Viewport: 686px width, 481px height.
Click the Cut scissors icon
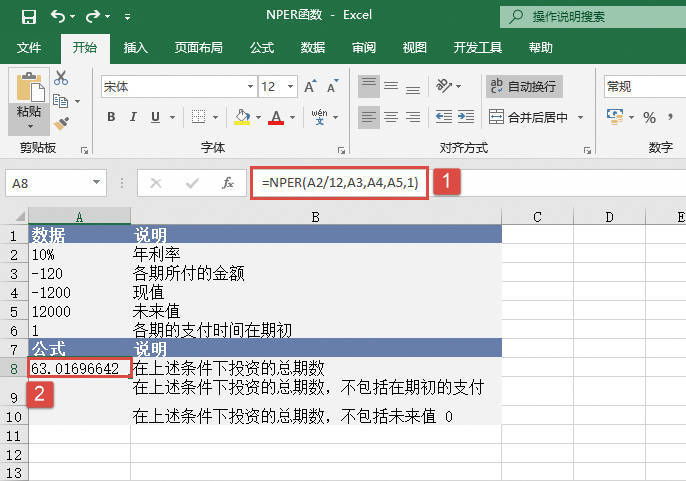[61, 78]
